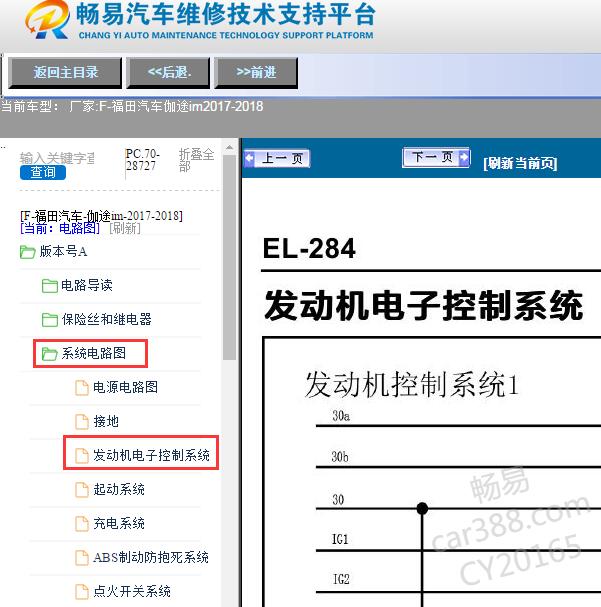This screenshot has height=607, width=601.
Task: Collapse the 版本号A folder icon
Action: (27, 252)
